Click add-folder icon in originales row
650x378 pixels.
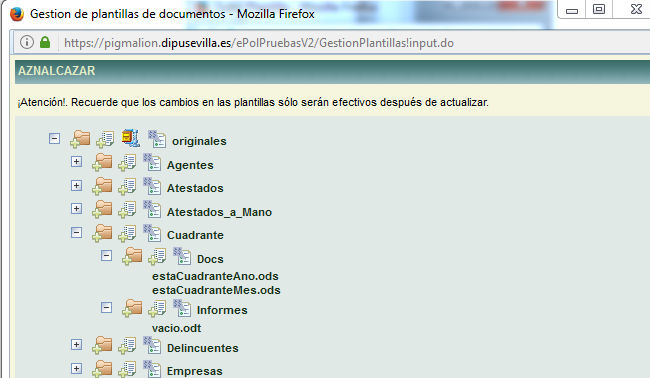[x=80, y=139]
